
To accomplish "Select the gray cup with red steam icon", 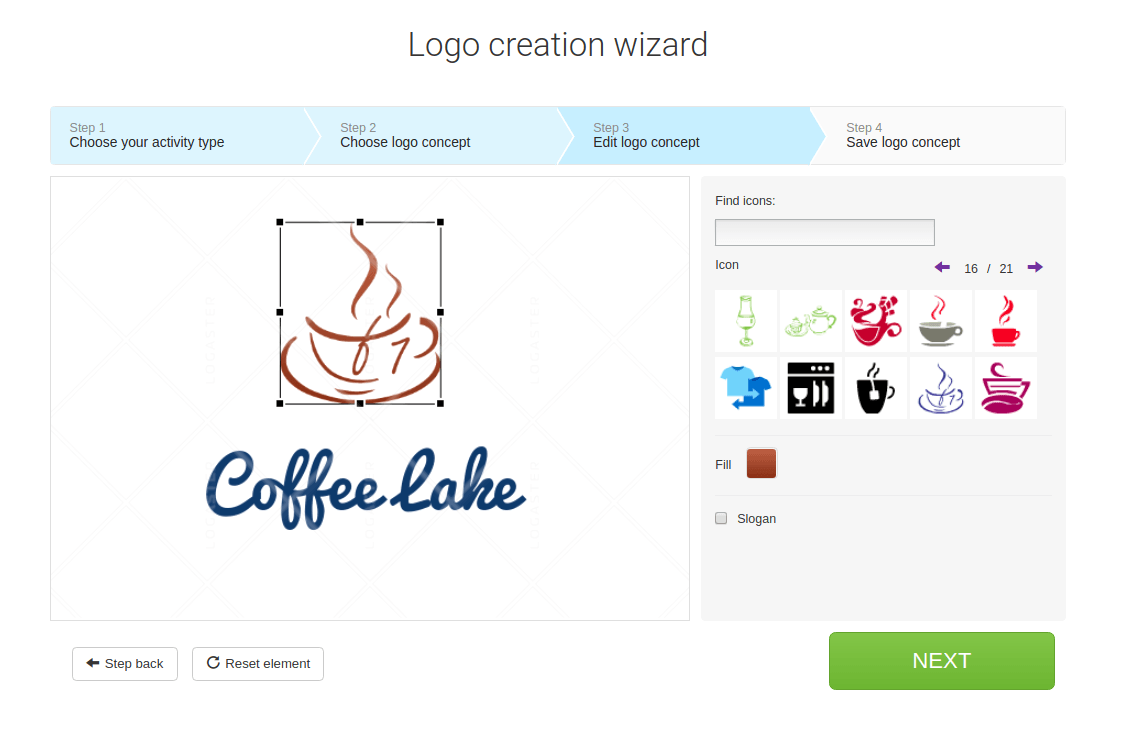I will (x=940, y=321).
